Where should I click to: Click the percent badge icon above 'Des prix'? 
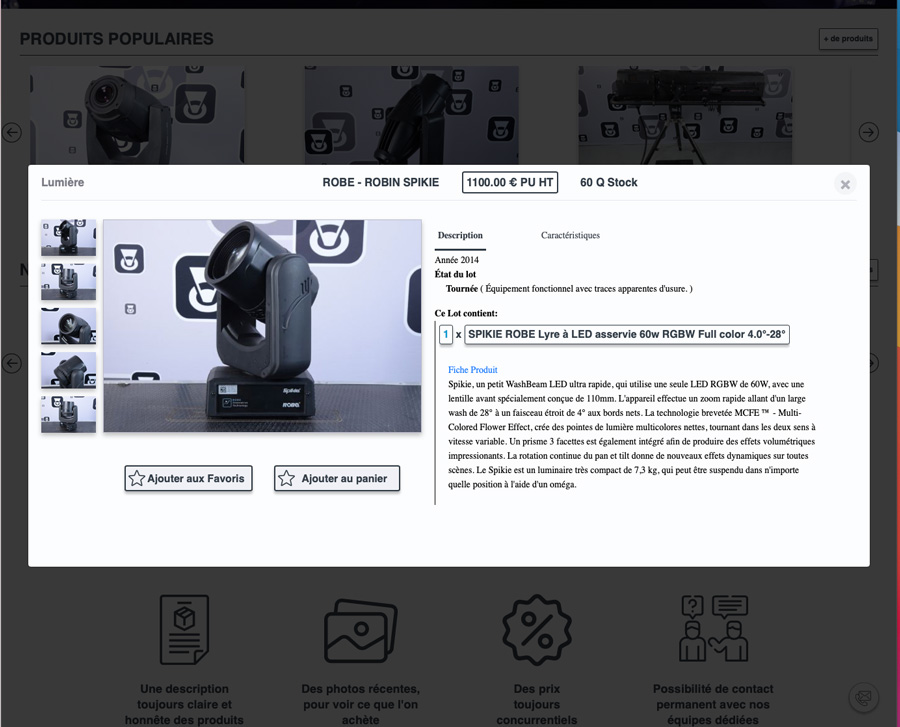(537, 630)
